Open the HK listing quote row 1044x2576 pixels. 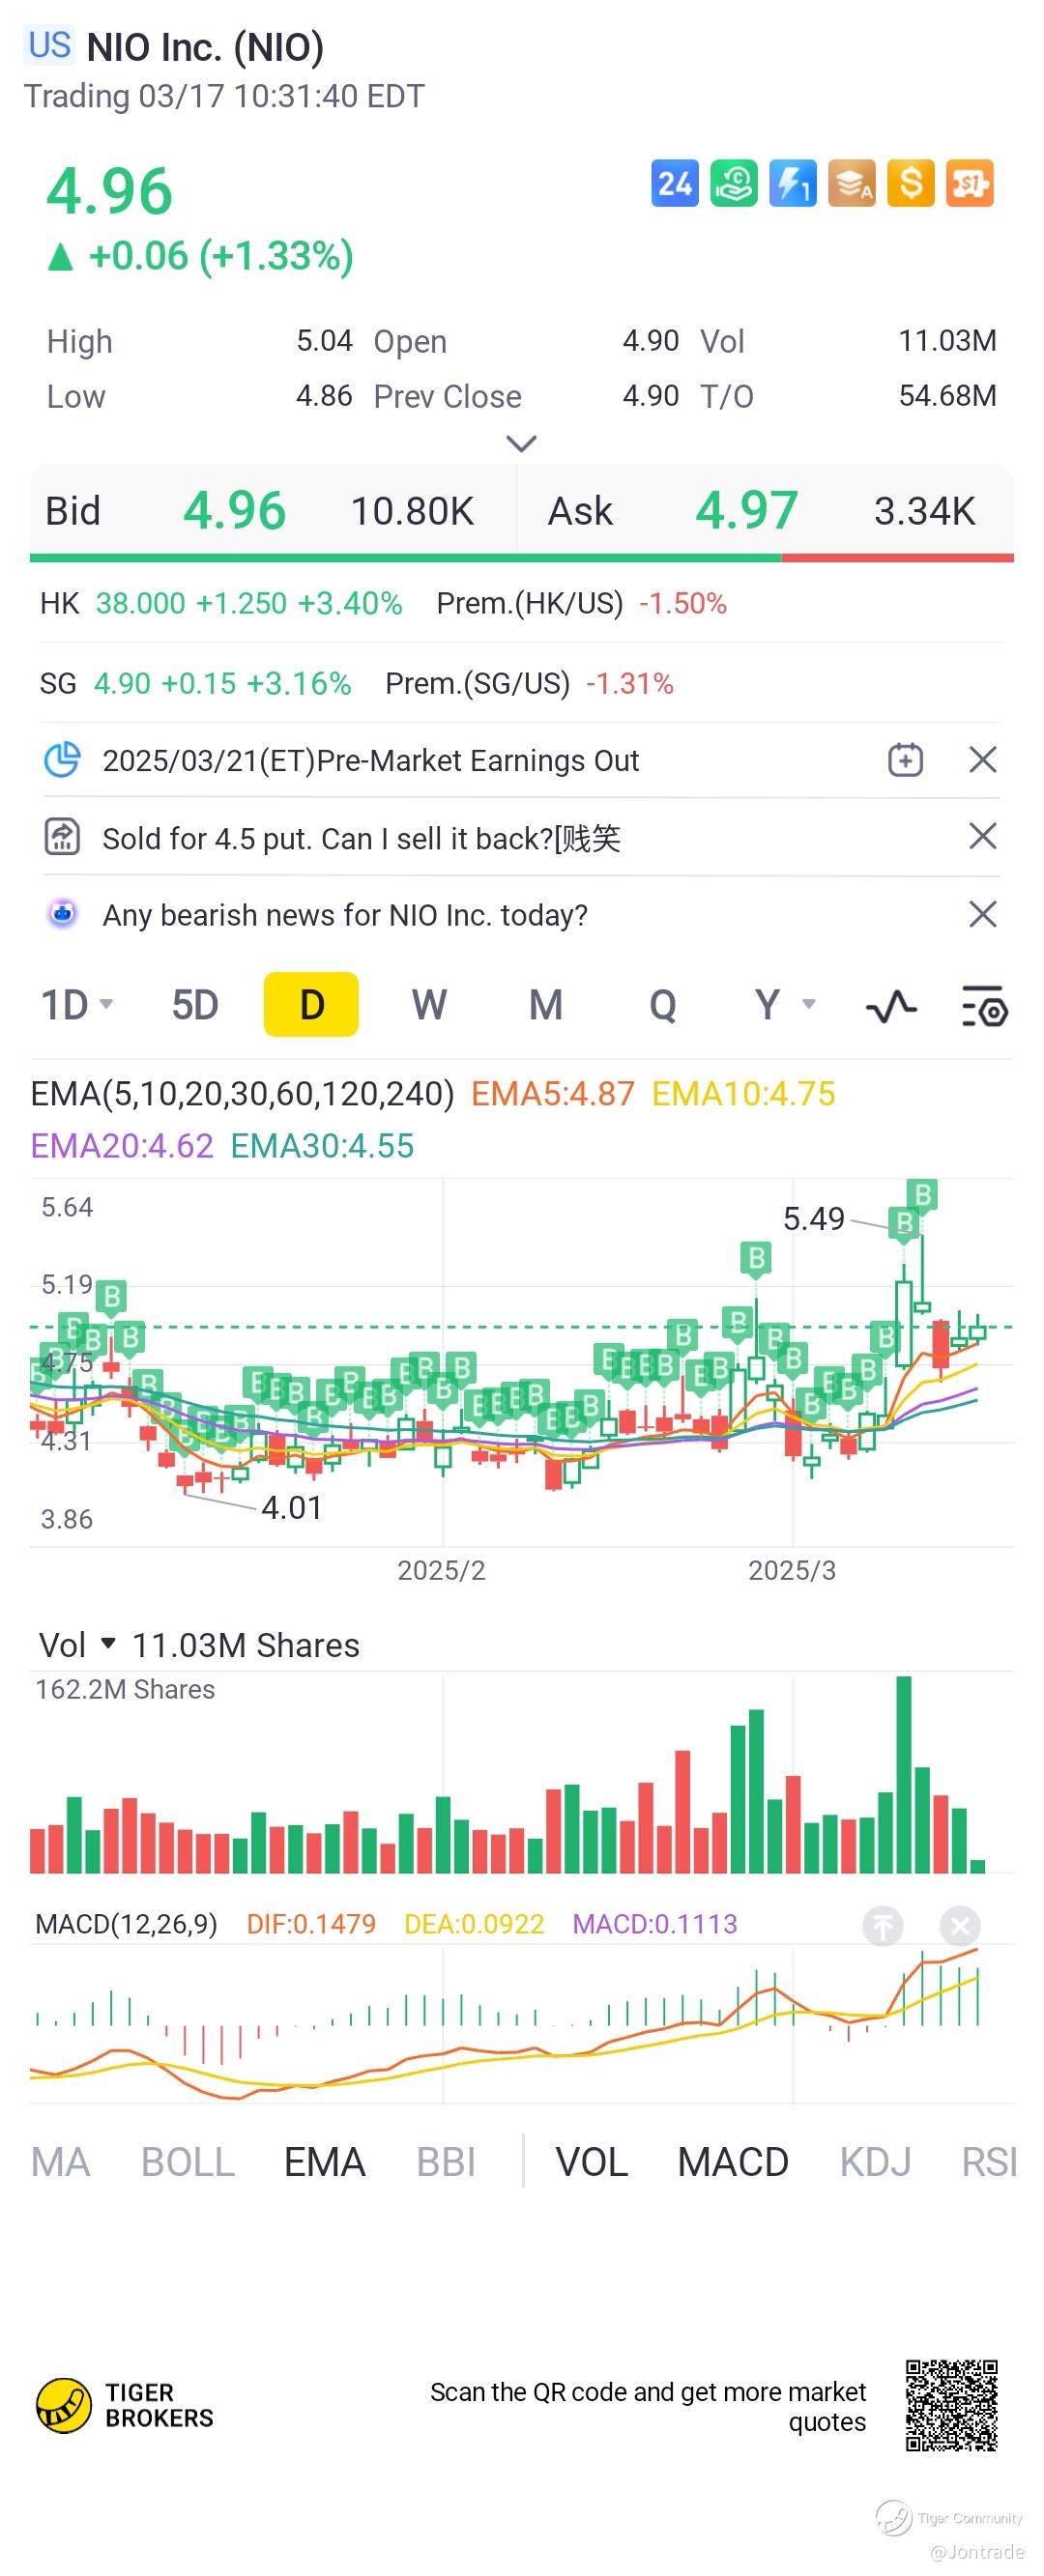[x=521, y=603]
